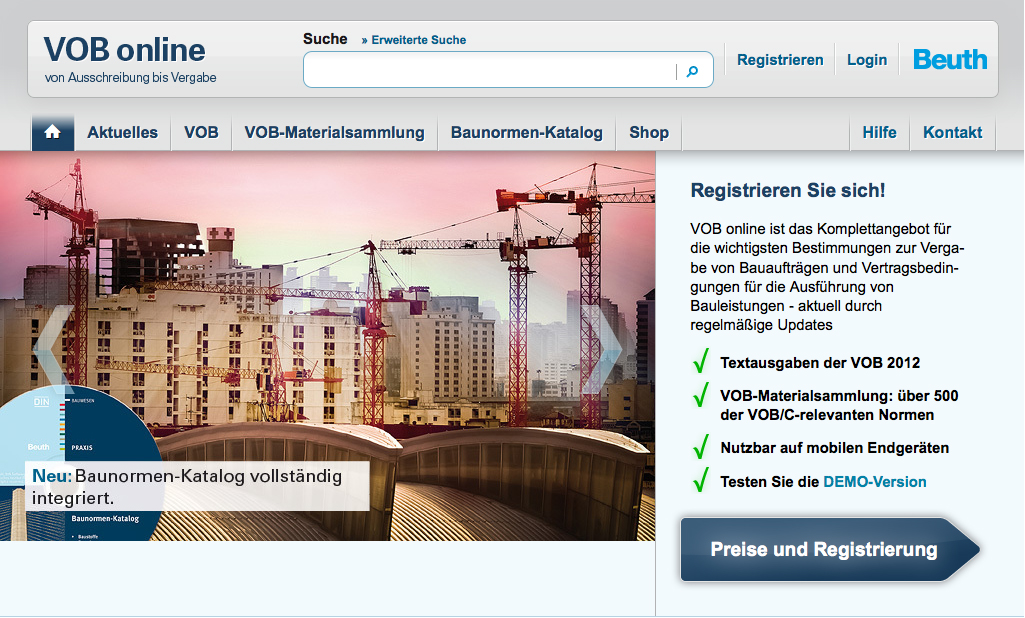Click the checkmark beside Nutzbar auf mobilen Endgeräten
Viewport: 1025px width, 618px height.
[x=700, y=448]
